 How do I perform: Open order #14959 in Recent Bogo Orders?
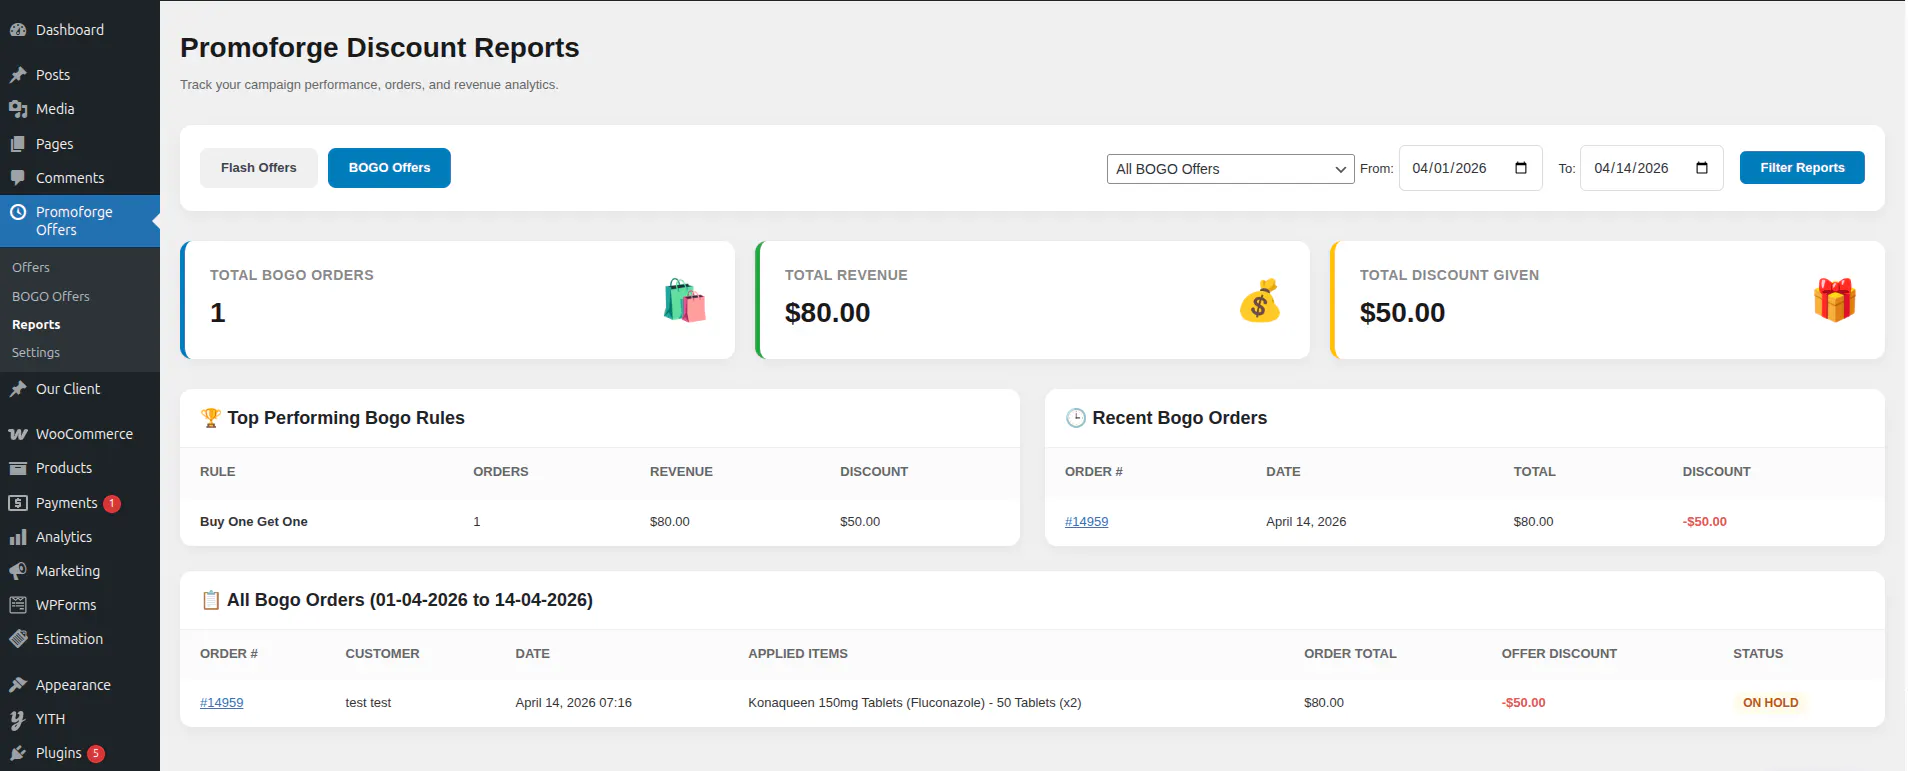coord(1086,522)
